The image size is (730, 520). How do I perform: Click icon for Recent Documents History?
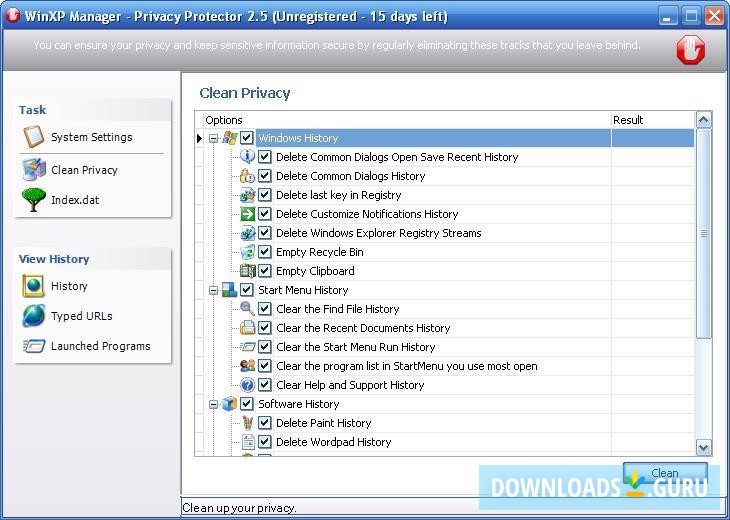point(248,328)
